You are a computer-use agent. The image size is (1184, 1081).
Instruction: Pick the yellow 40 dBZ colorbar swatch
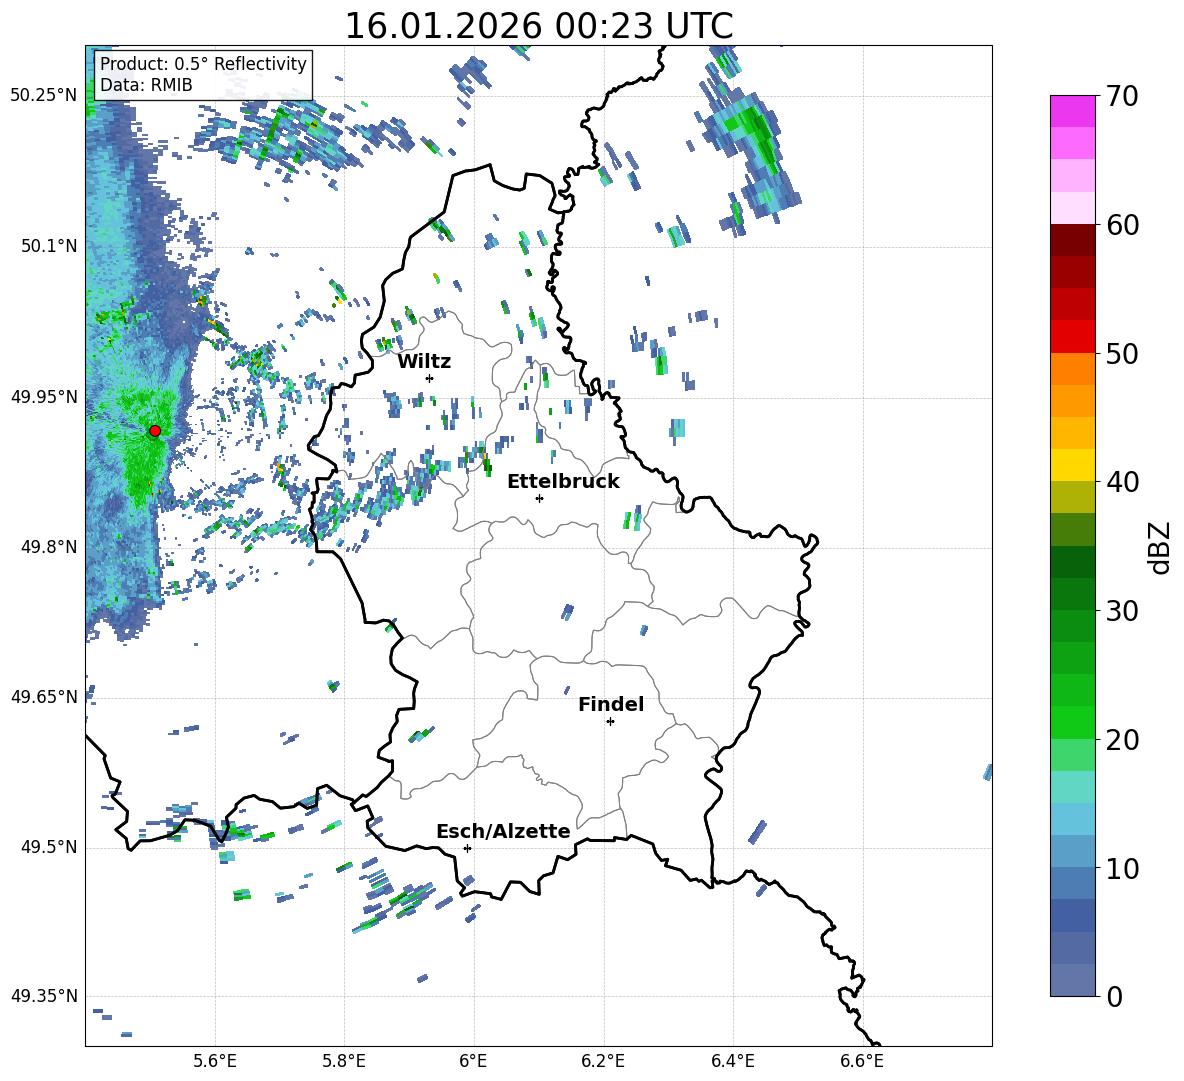click(1073, 465)
